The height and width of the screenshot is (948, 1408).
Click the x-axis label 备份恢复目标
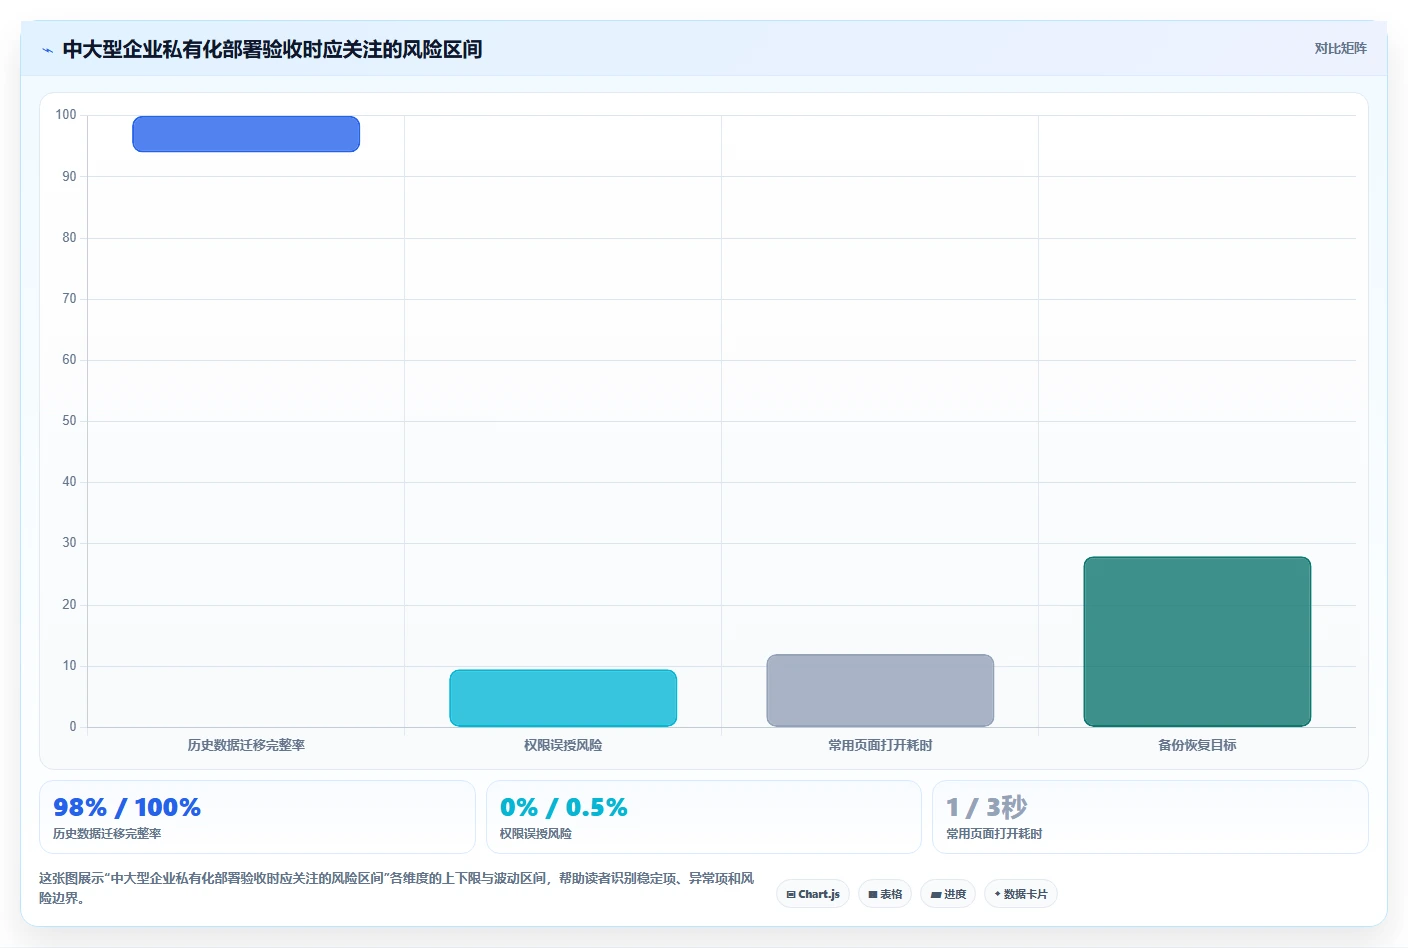[1197, 745]
